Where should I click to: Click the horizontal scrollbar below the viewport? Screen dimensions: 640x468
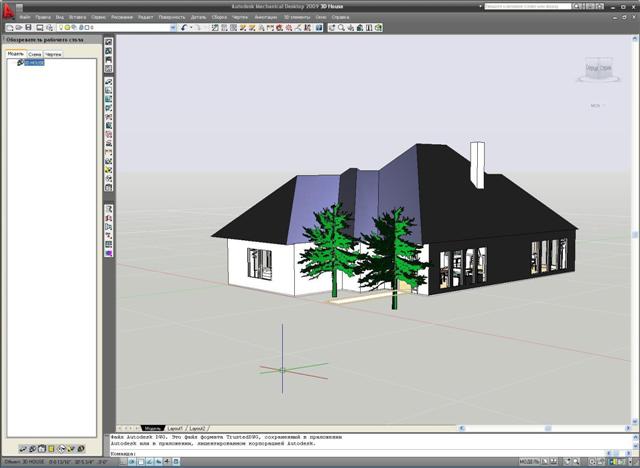(x=545, y=428)
